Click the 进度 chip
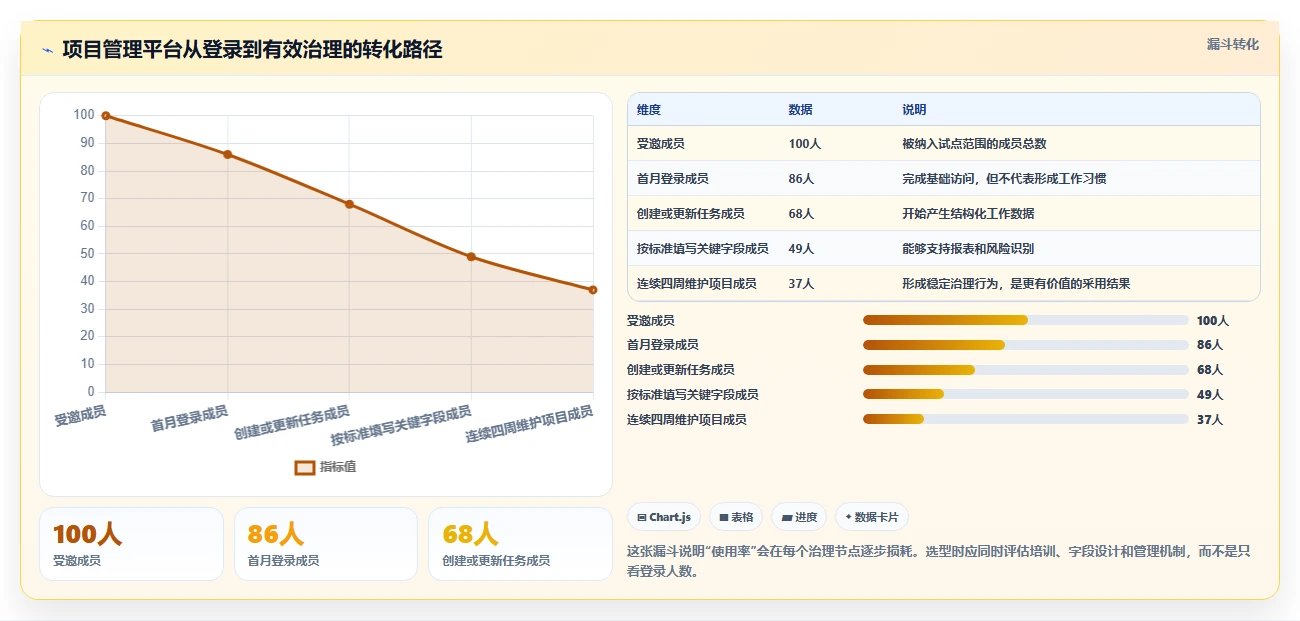The width and height of the screenshot is (1300, 621). coord(799,517)
